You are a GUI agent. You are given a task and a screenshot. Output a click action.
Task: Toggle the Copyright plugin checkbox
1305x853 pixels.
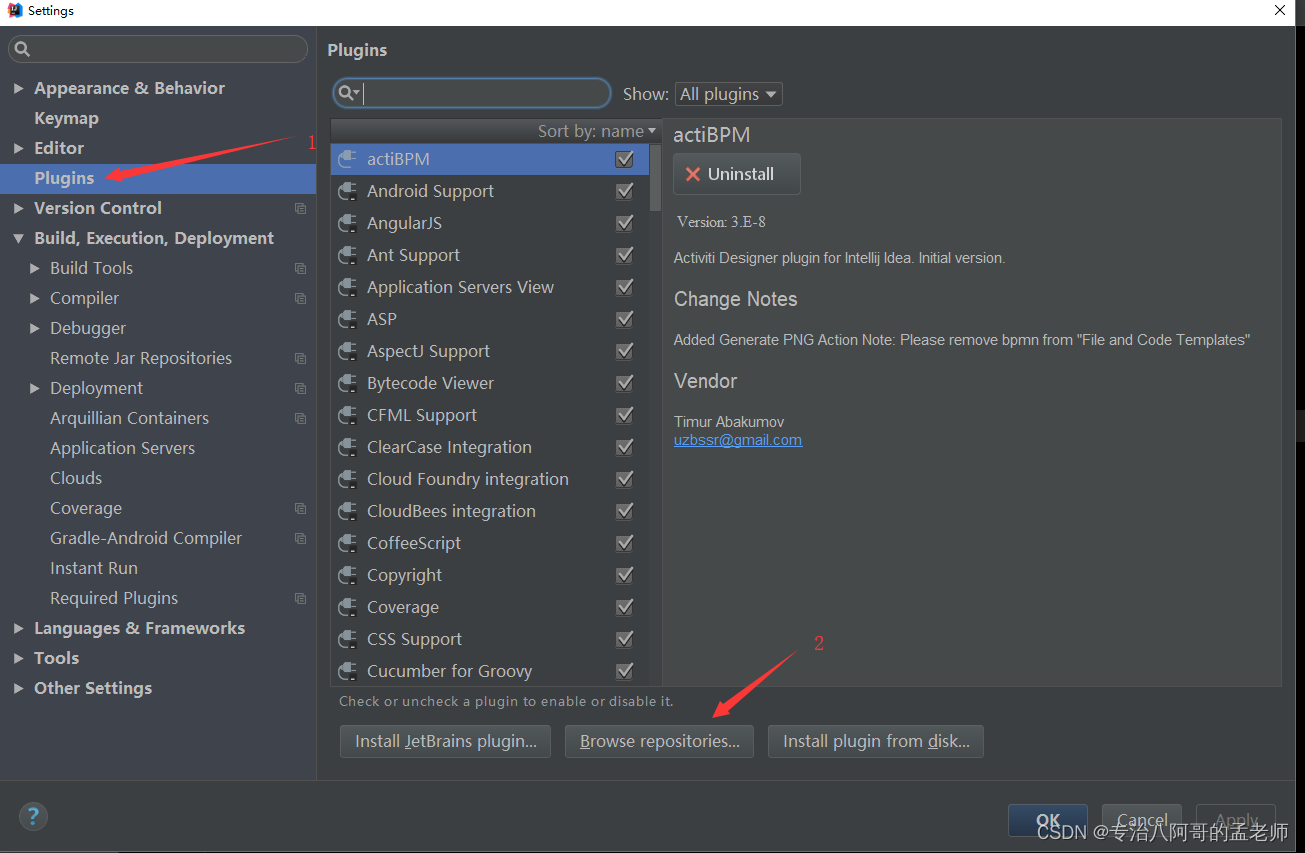point(625,575)
